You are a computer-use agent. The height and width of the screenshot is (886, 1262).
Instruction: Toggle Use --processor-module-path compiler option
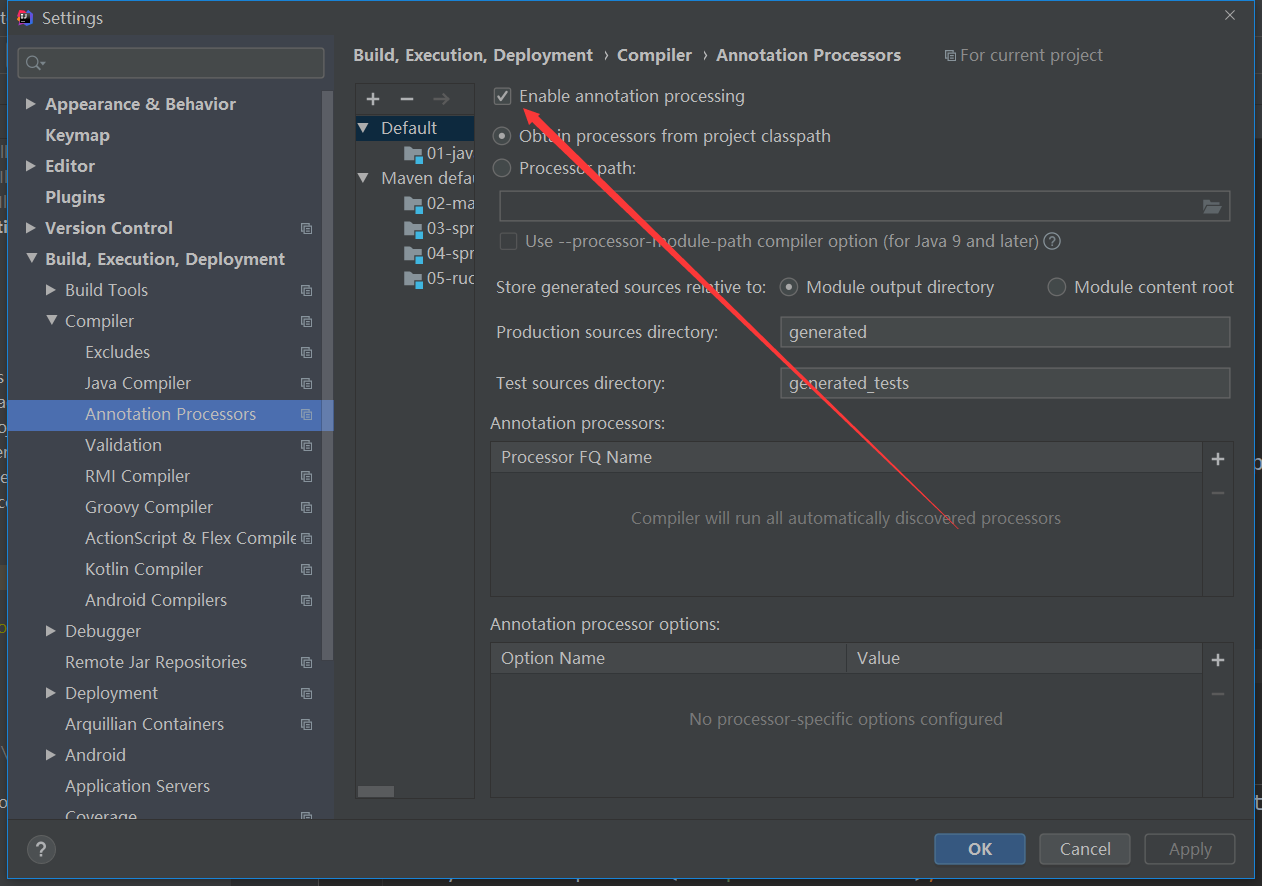coord(508,241)
